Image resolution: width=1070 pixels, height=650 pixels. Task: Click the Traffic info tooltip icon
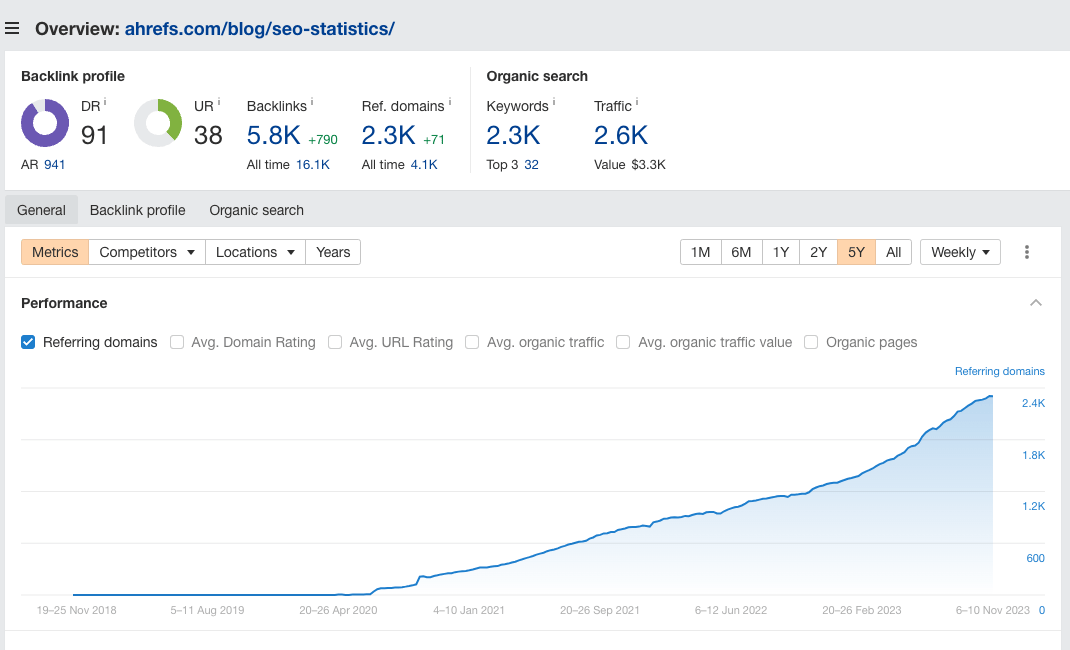click(639, 102)
